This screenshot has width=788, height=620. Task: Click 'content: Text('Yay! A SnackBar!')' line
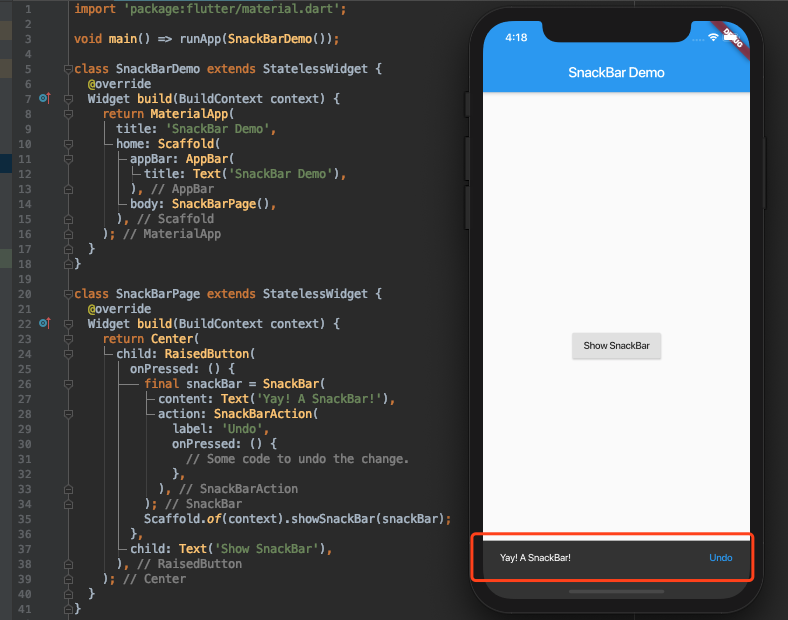point(276,399)
